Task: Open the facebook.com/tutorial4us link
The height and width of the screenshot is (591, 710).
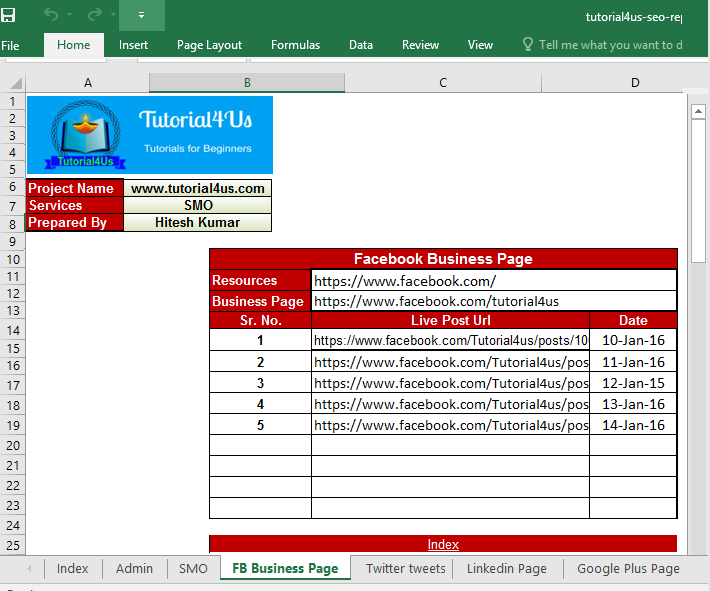Action: 437,302
